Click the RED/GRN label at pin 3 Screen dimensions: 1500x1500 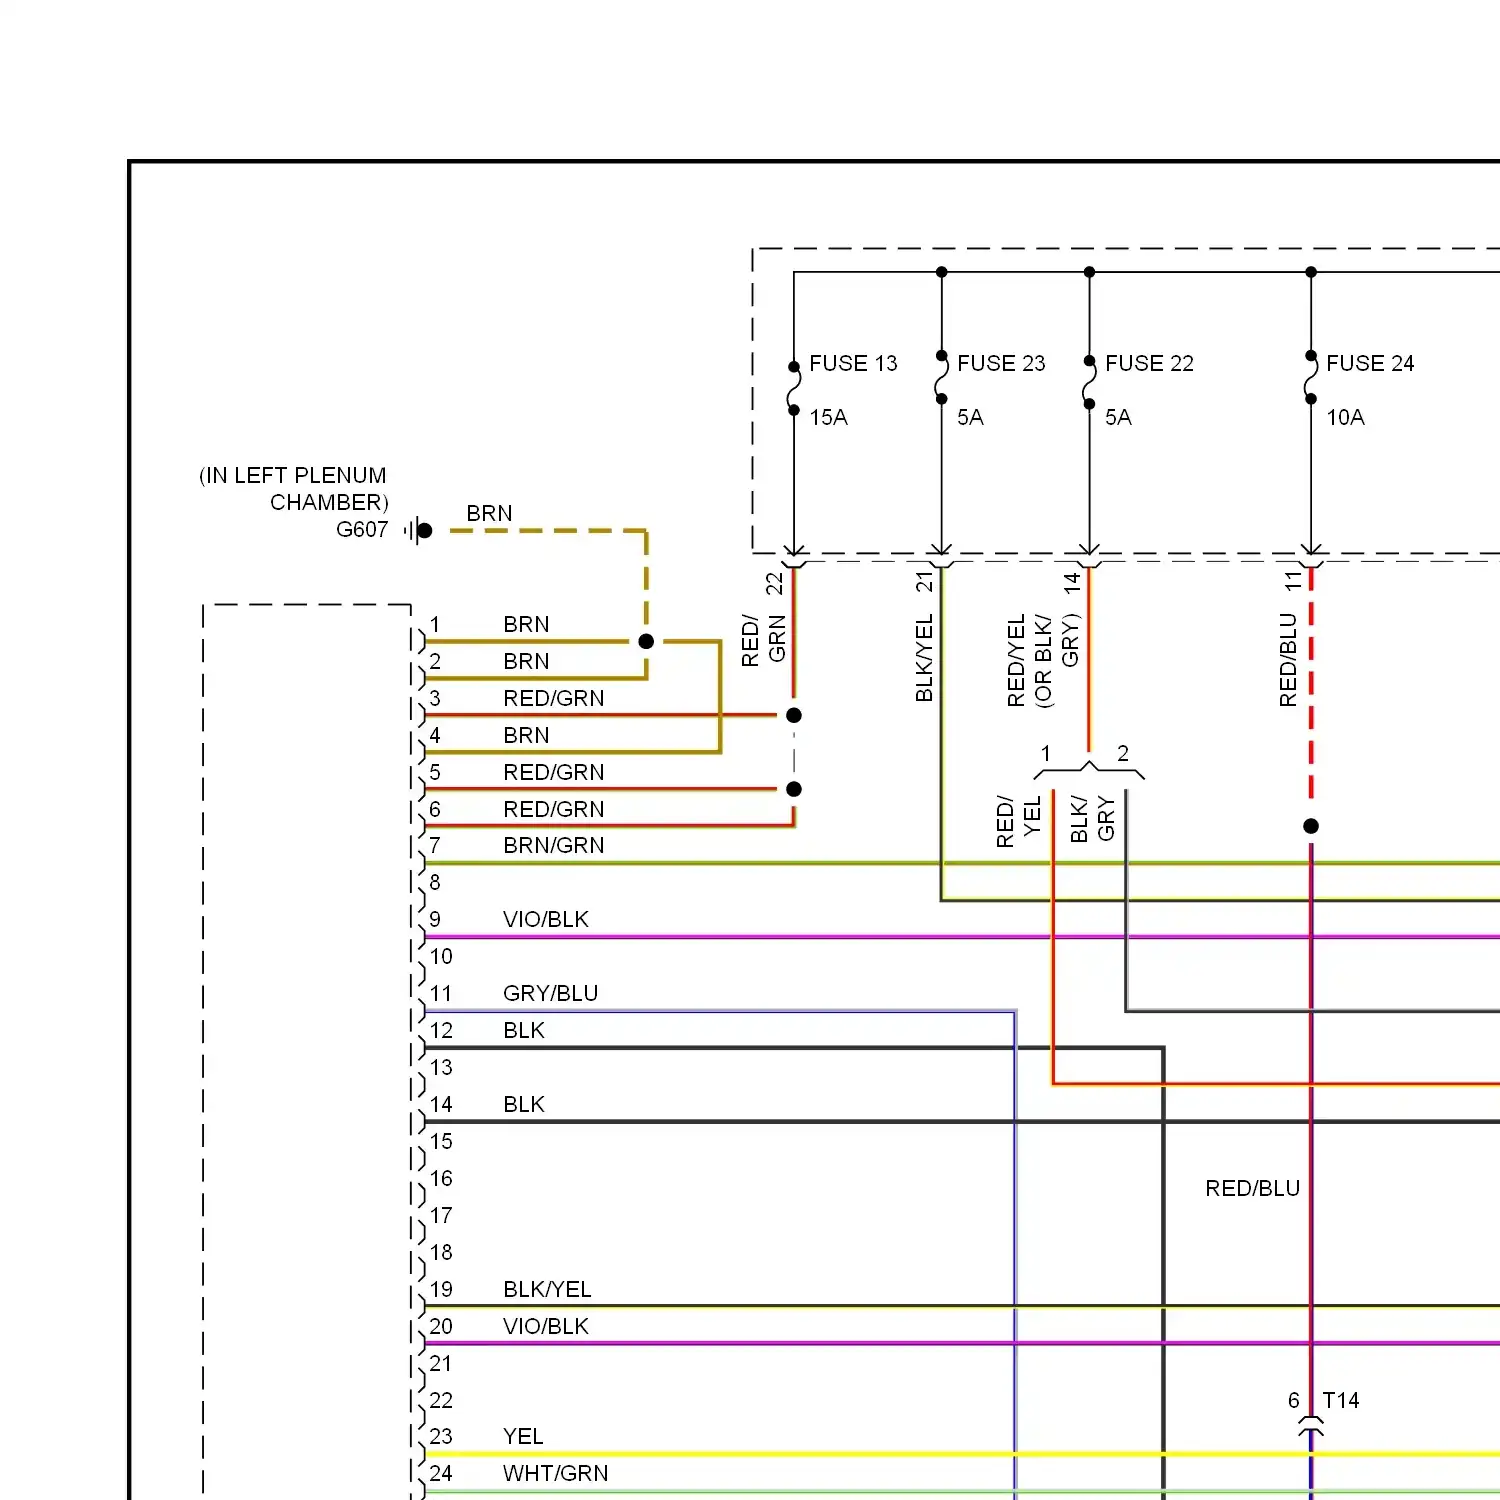coord(554,699)
